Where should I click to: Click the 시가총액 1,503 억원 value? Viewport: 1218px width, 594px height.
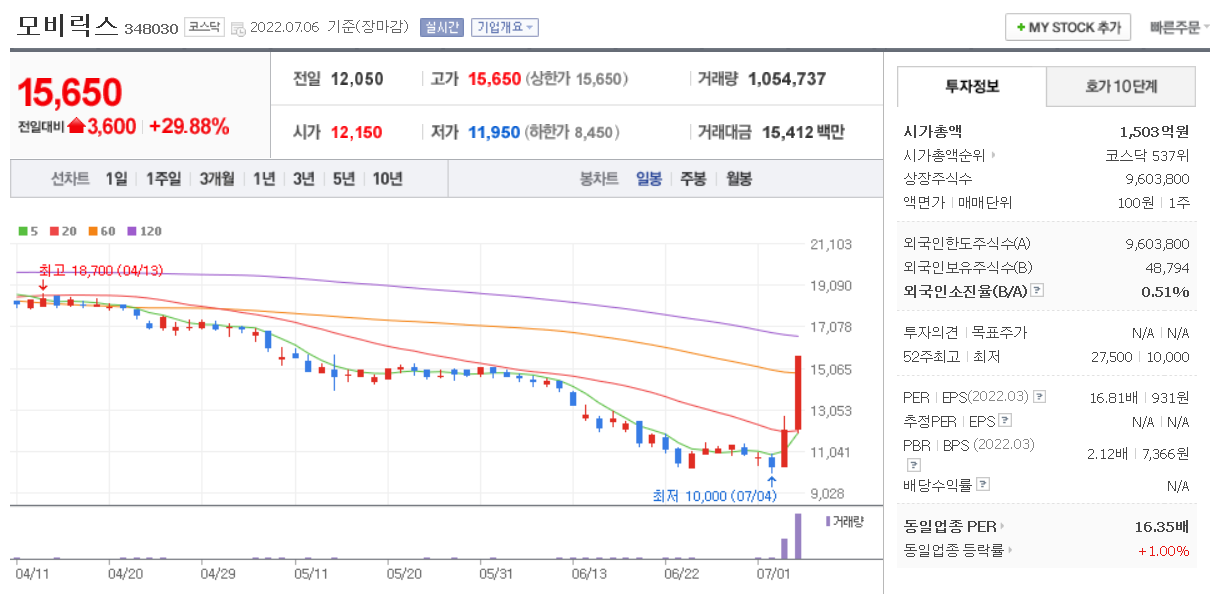(x=1155, y=131)
